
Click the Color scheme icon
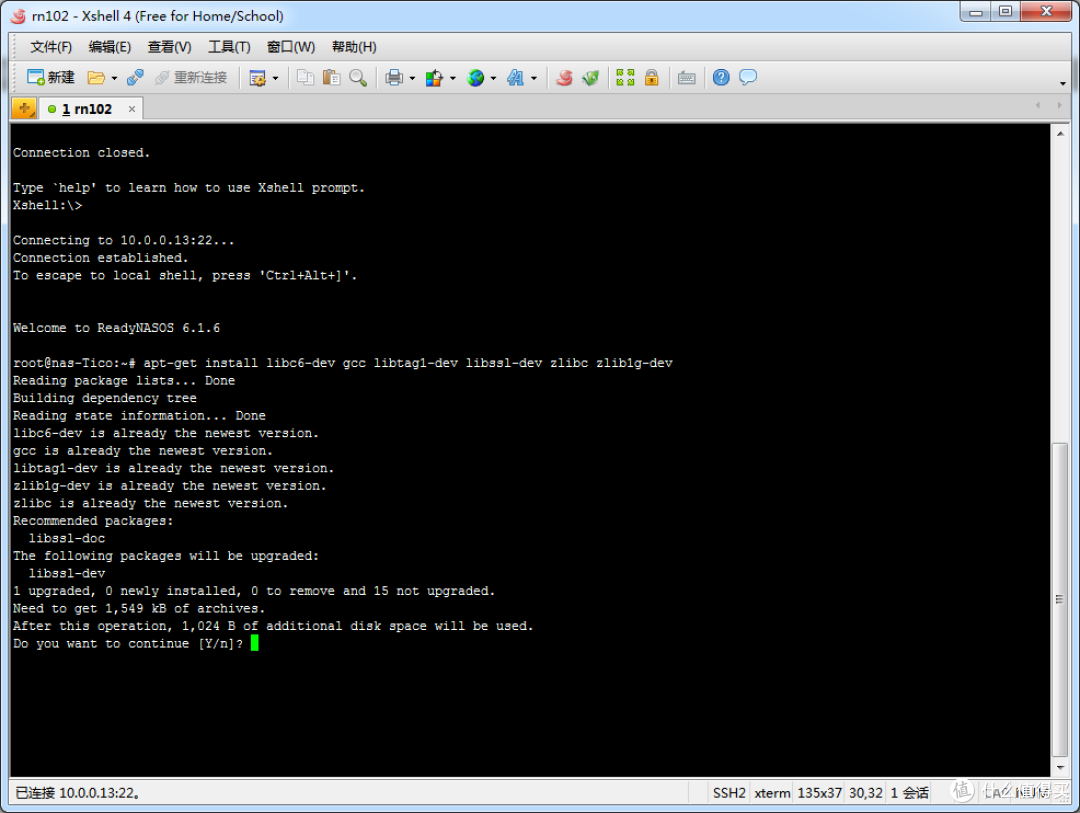434,78
